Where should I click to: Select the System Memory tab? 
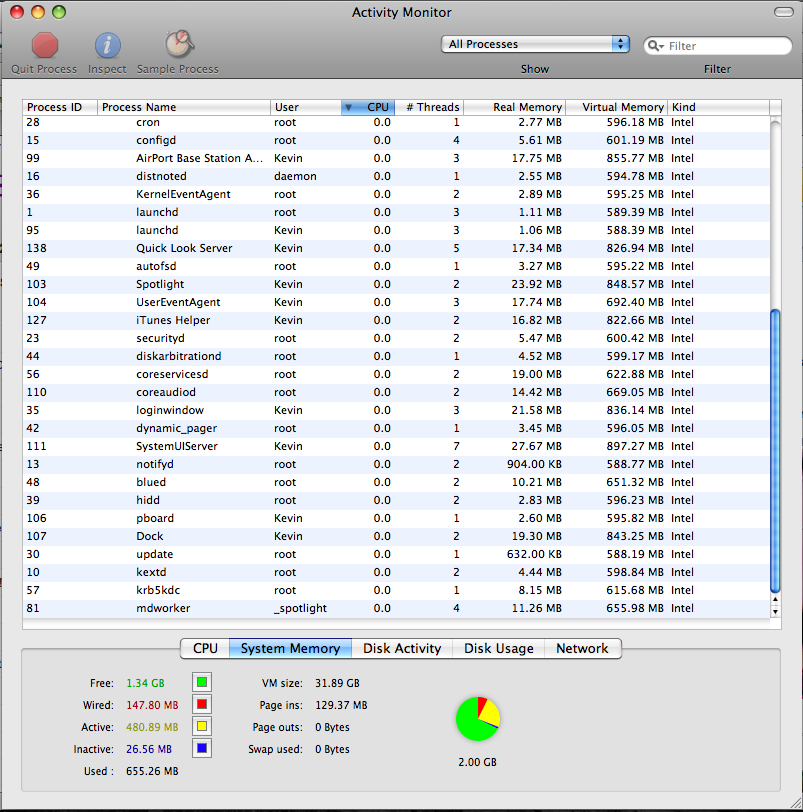point(290,648)
